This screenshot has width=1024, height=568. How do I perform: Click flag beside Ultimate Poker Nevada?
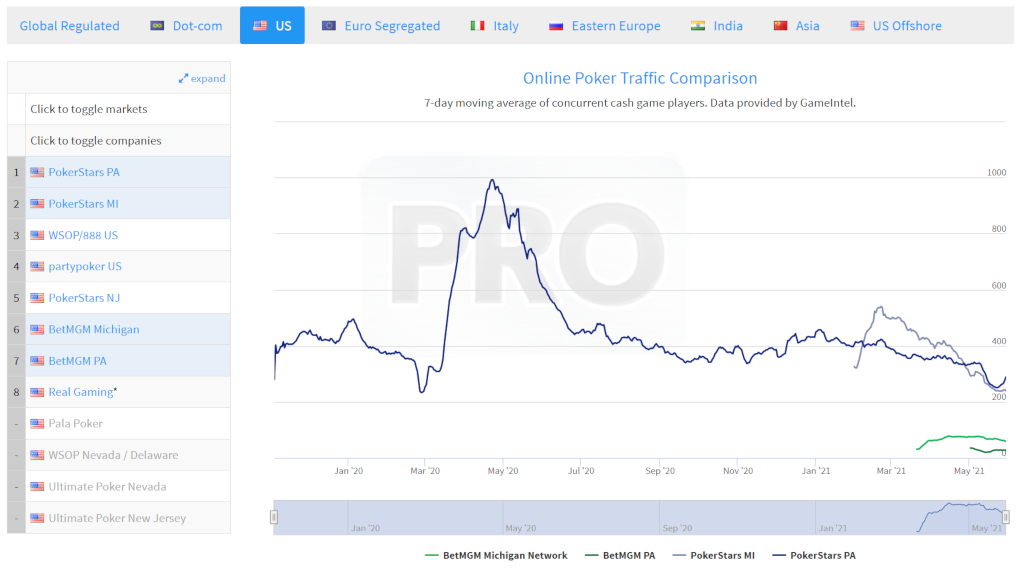tap(37, 486)
